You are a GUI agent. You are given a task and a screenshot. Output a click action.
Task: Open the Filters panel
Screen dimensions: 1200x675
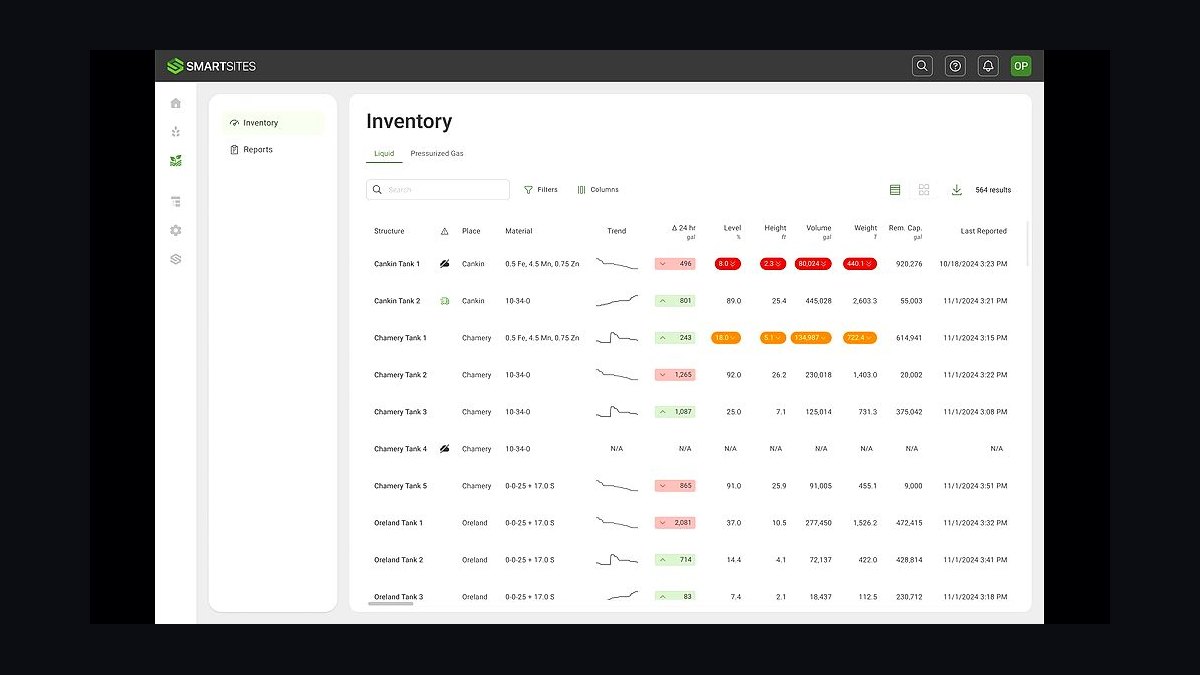point(541,190)
